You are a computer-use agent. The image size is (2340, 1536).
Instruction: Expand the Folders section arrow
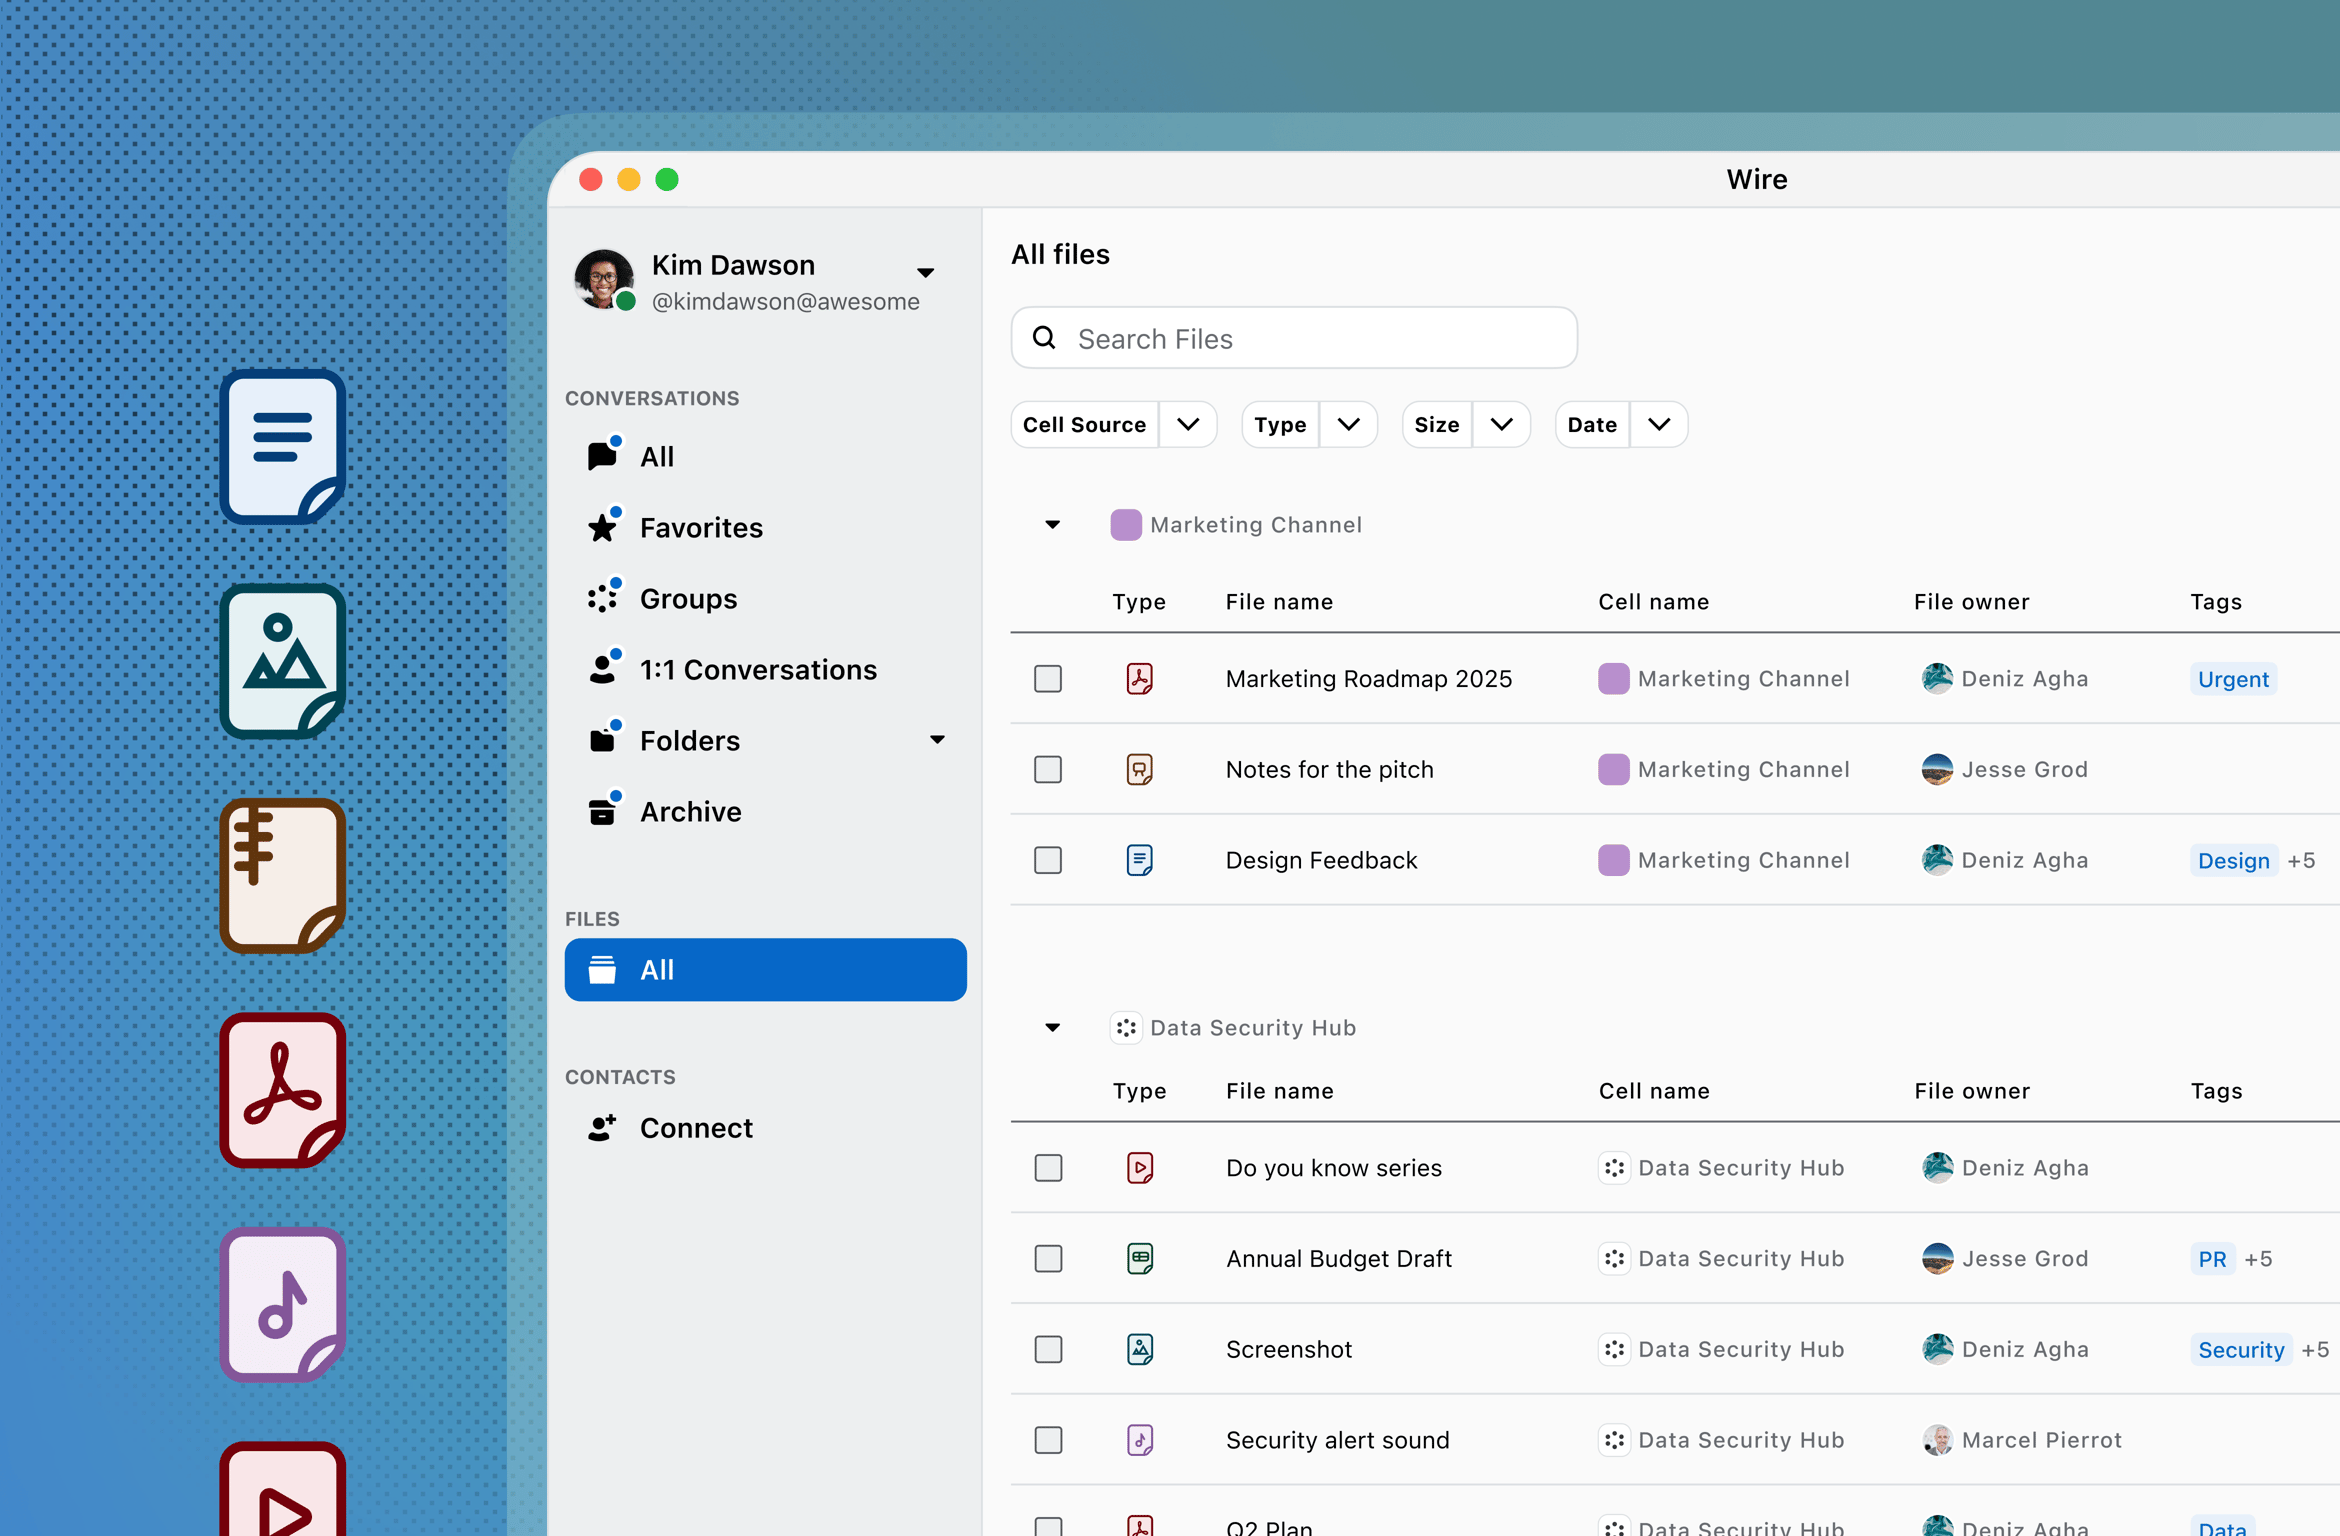[937, 740]
